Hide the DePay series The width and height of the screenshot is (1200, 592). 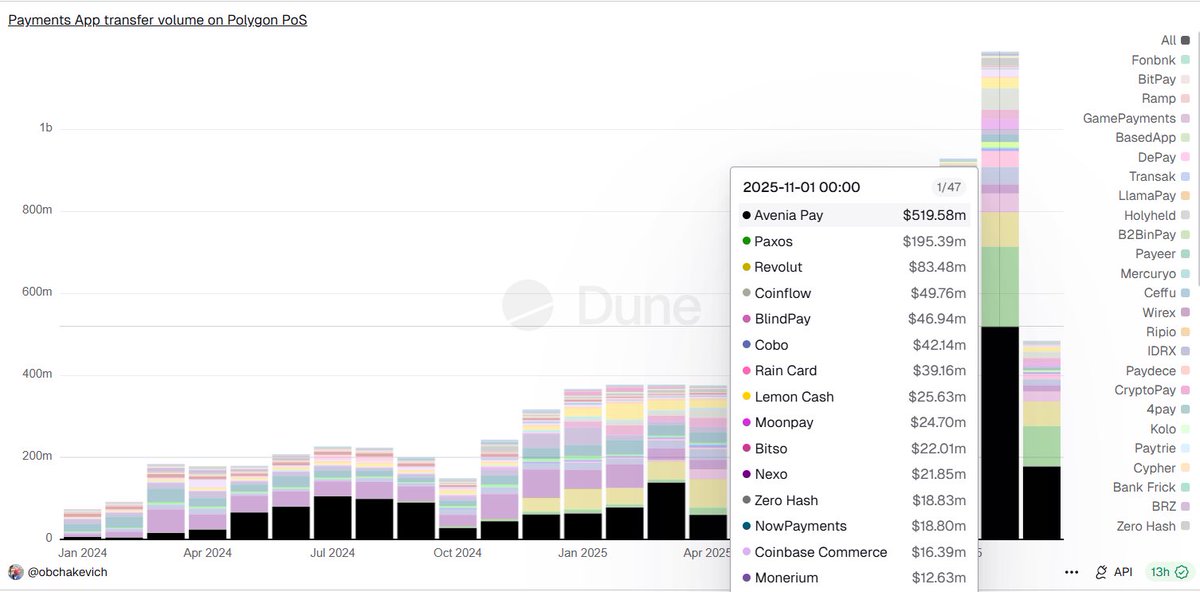(x=1164, y=157)
